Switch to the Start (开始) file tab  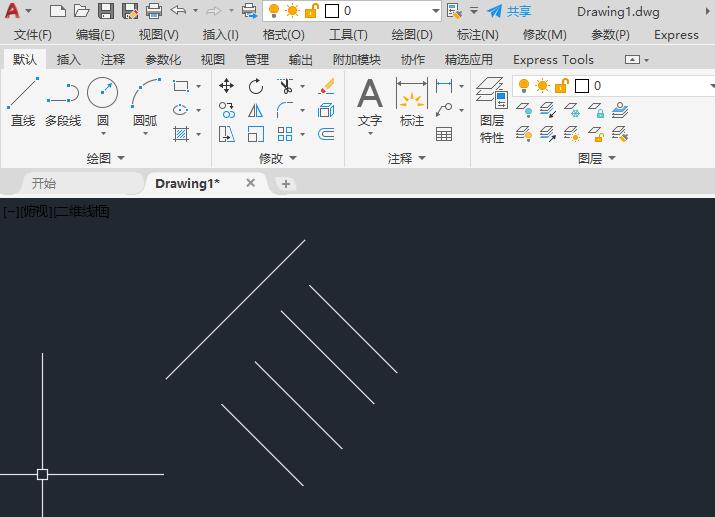click(44, 183)
